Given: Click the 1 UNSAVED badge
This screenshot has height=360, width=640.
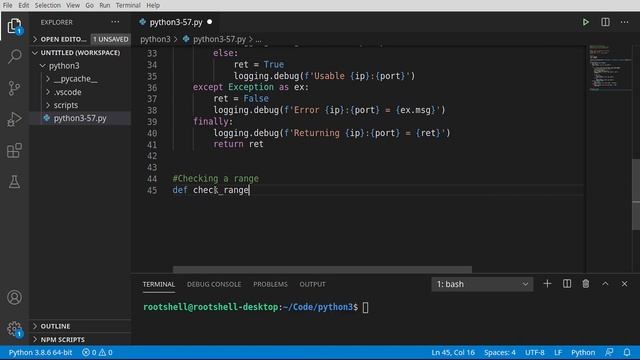Looking at the screenshot, I should pos(110,39).
